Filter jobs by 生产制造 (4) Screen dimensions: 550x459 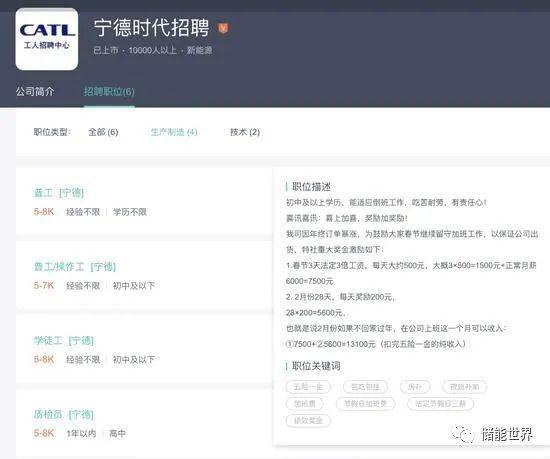click(174, 132)
